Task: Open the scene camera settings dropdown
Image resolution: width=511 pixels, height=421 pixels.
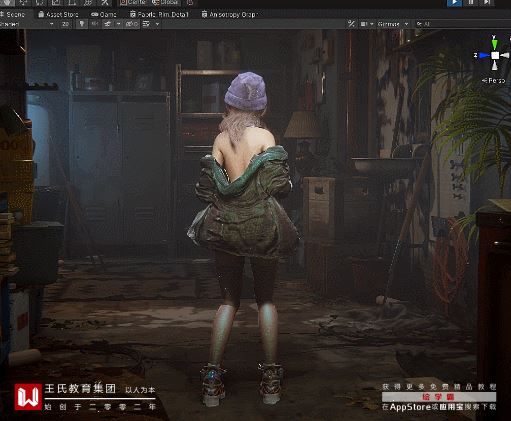Action: (366, 24)
